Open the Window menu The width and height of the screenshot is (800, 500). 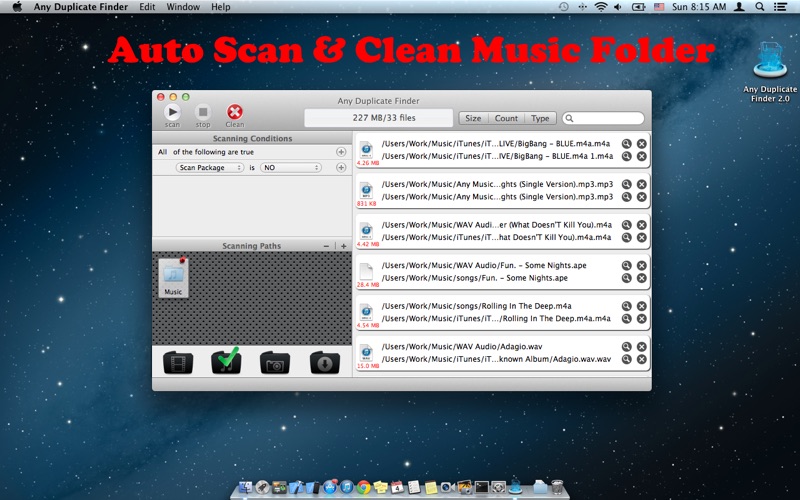tap(183, 7)
